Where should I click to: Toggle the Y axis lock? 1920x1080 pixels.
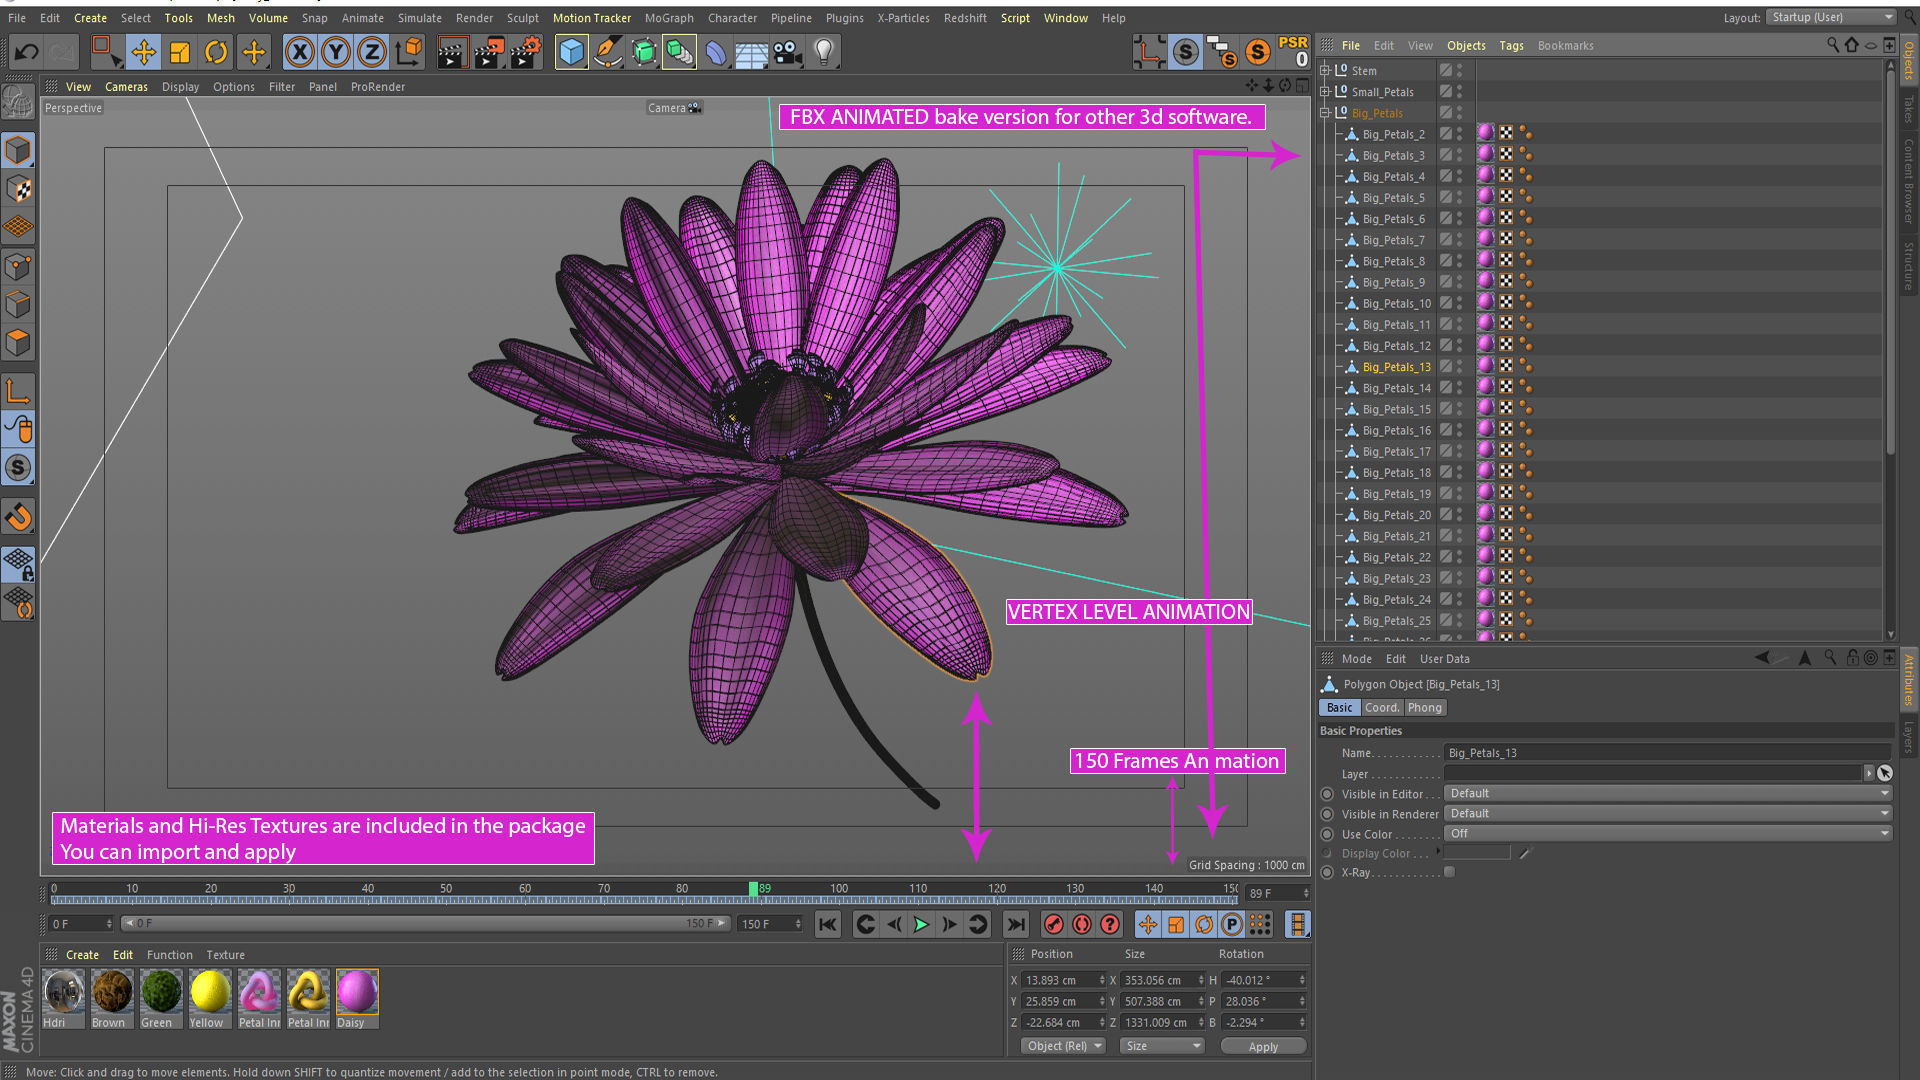click(x=335, y=52)
